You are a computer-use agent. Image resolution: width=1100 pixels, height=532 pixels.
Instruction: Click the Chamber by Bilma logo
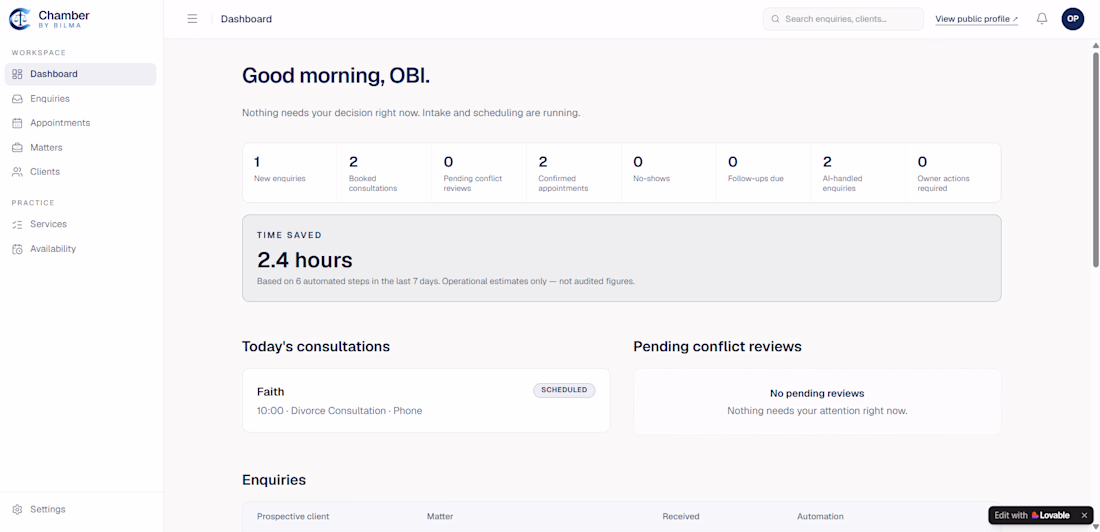coord(49,19)
